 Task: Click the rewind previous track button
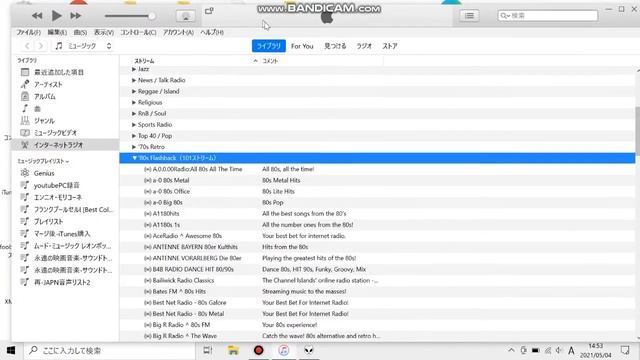[37, 16]
